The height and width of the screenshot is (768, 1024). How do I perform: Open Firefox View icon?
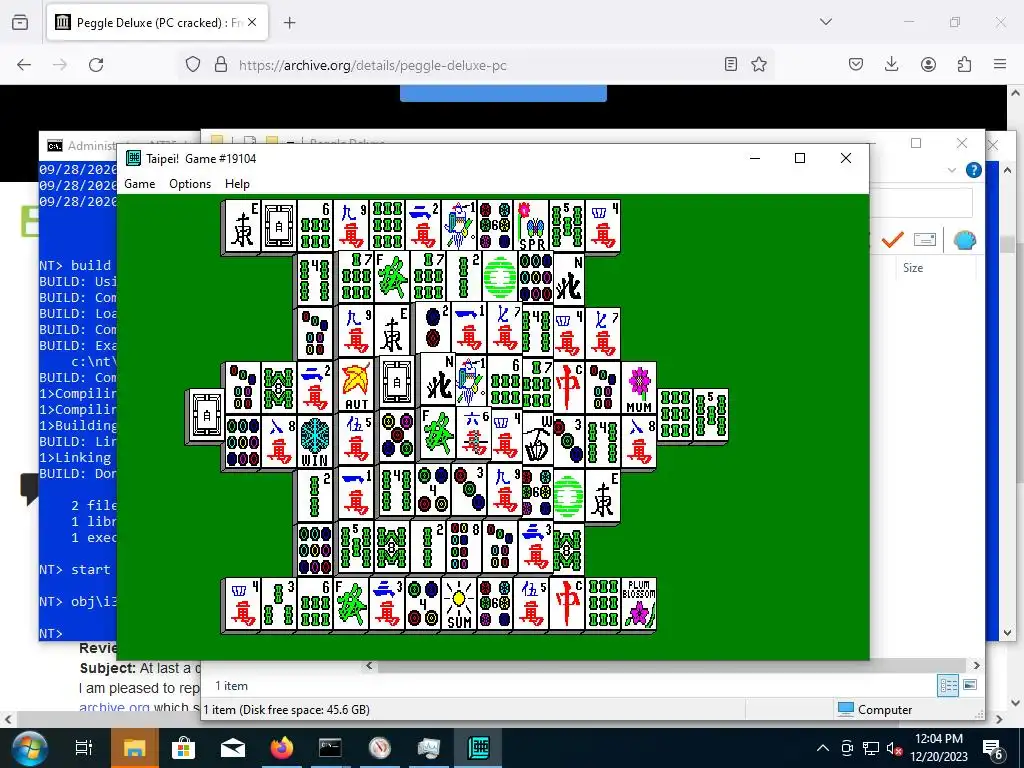(x=20, y=22)
